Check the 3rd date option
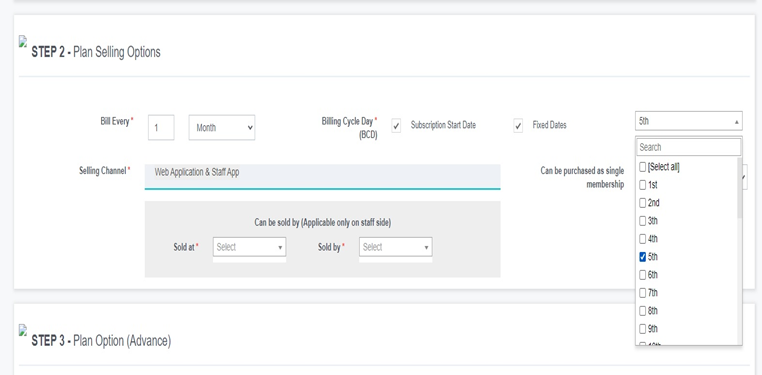The image size is (762, 375). click(x=642, y=221)
